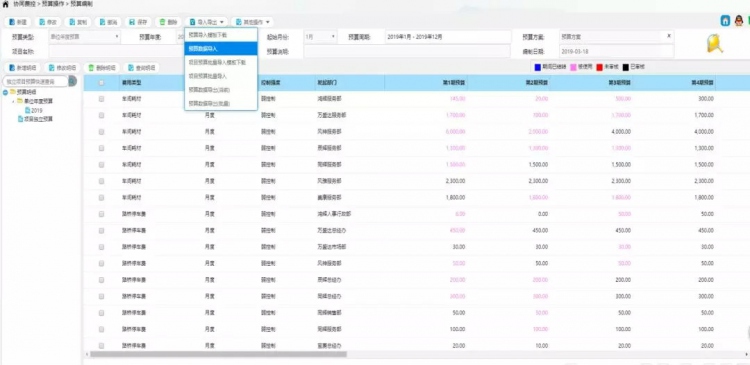The width and height of the screenshot is (750, 365).
Task: Tick the checkbox of the 2,300.00 row
Action: [x=101, y=181]
